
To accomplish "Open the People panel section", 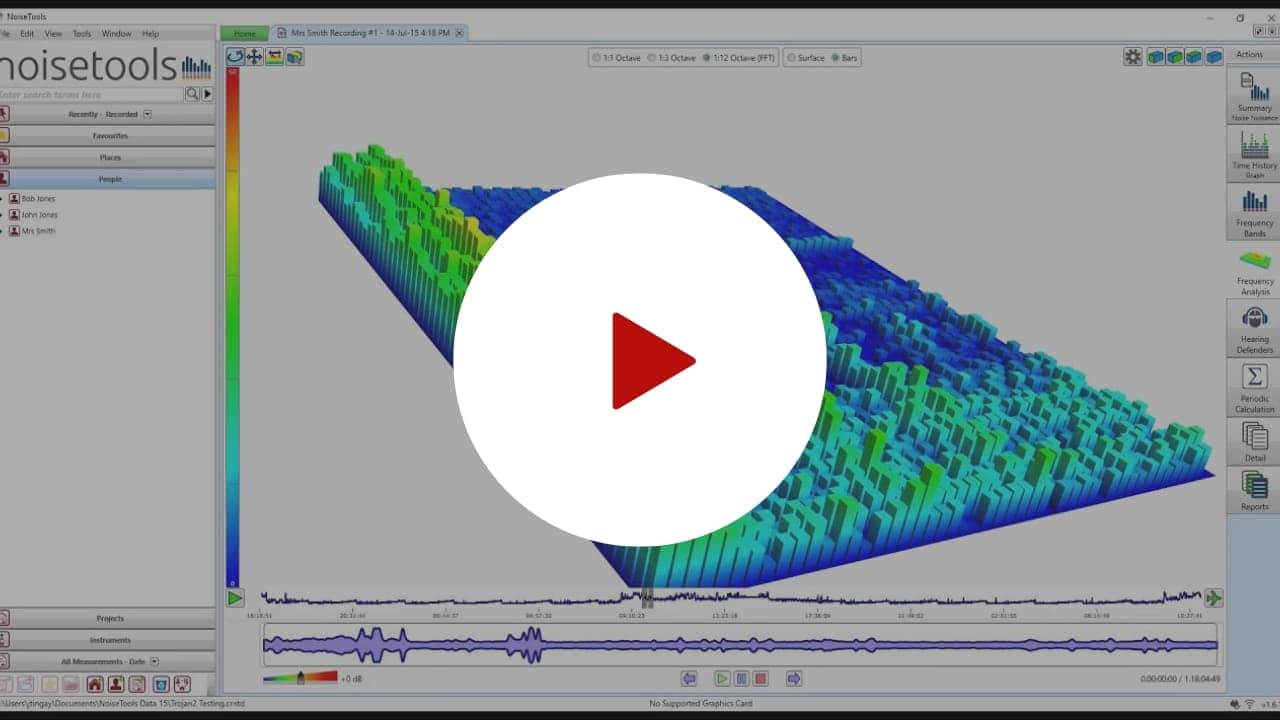I will (x=107, y=179).
